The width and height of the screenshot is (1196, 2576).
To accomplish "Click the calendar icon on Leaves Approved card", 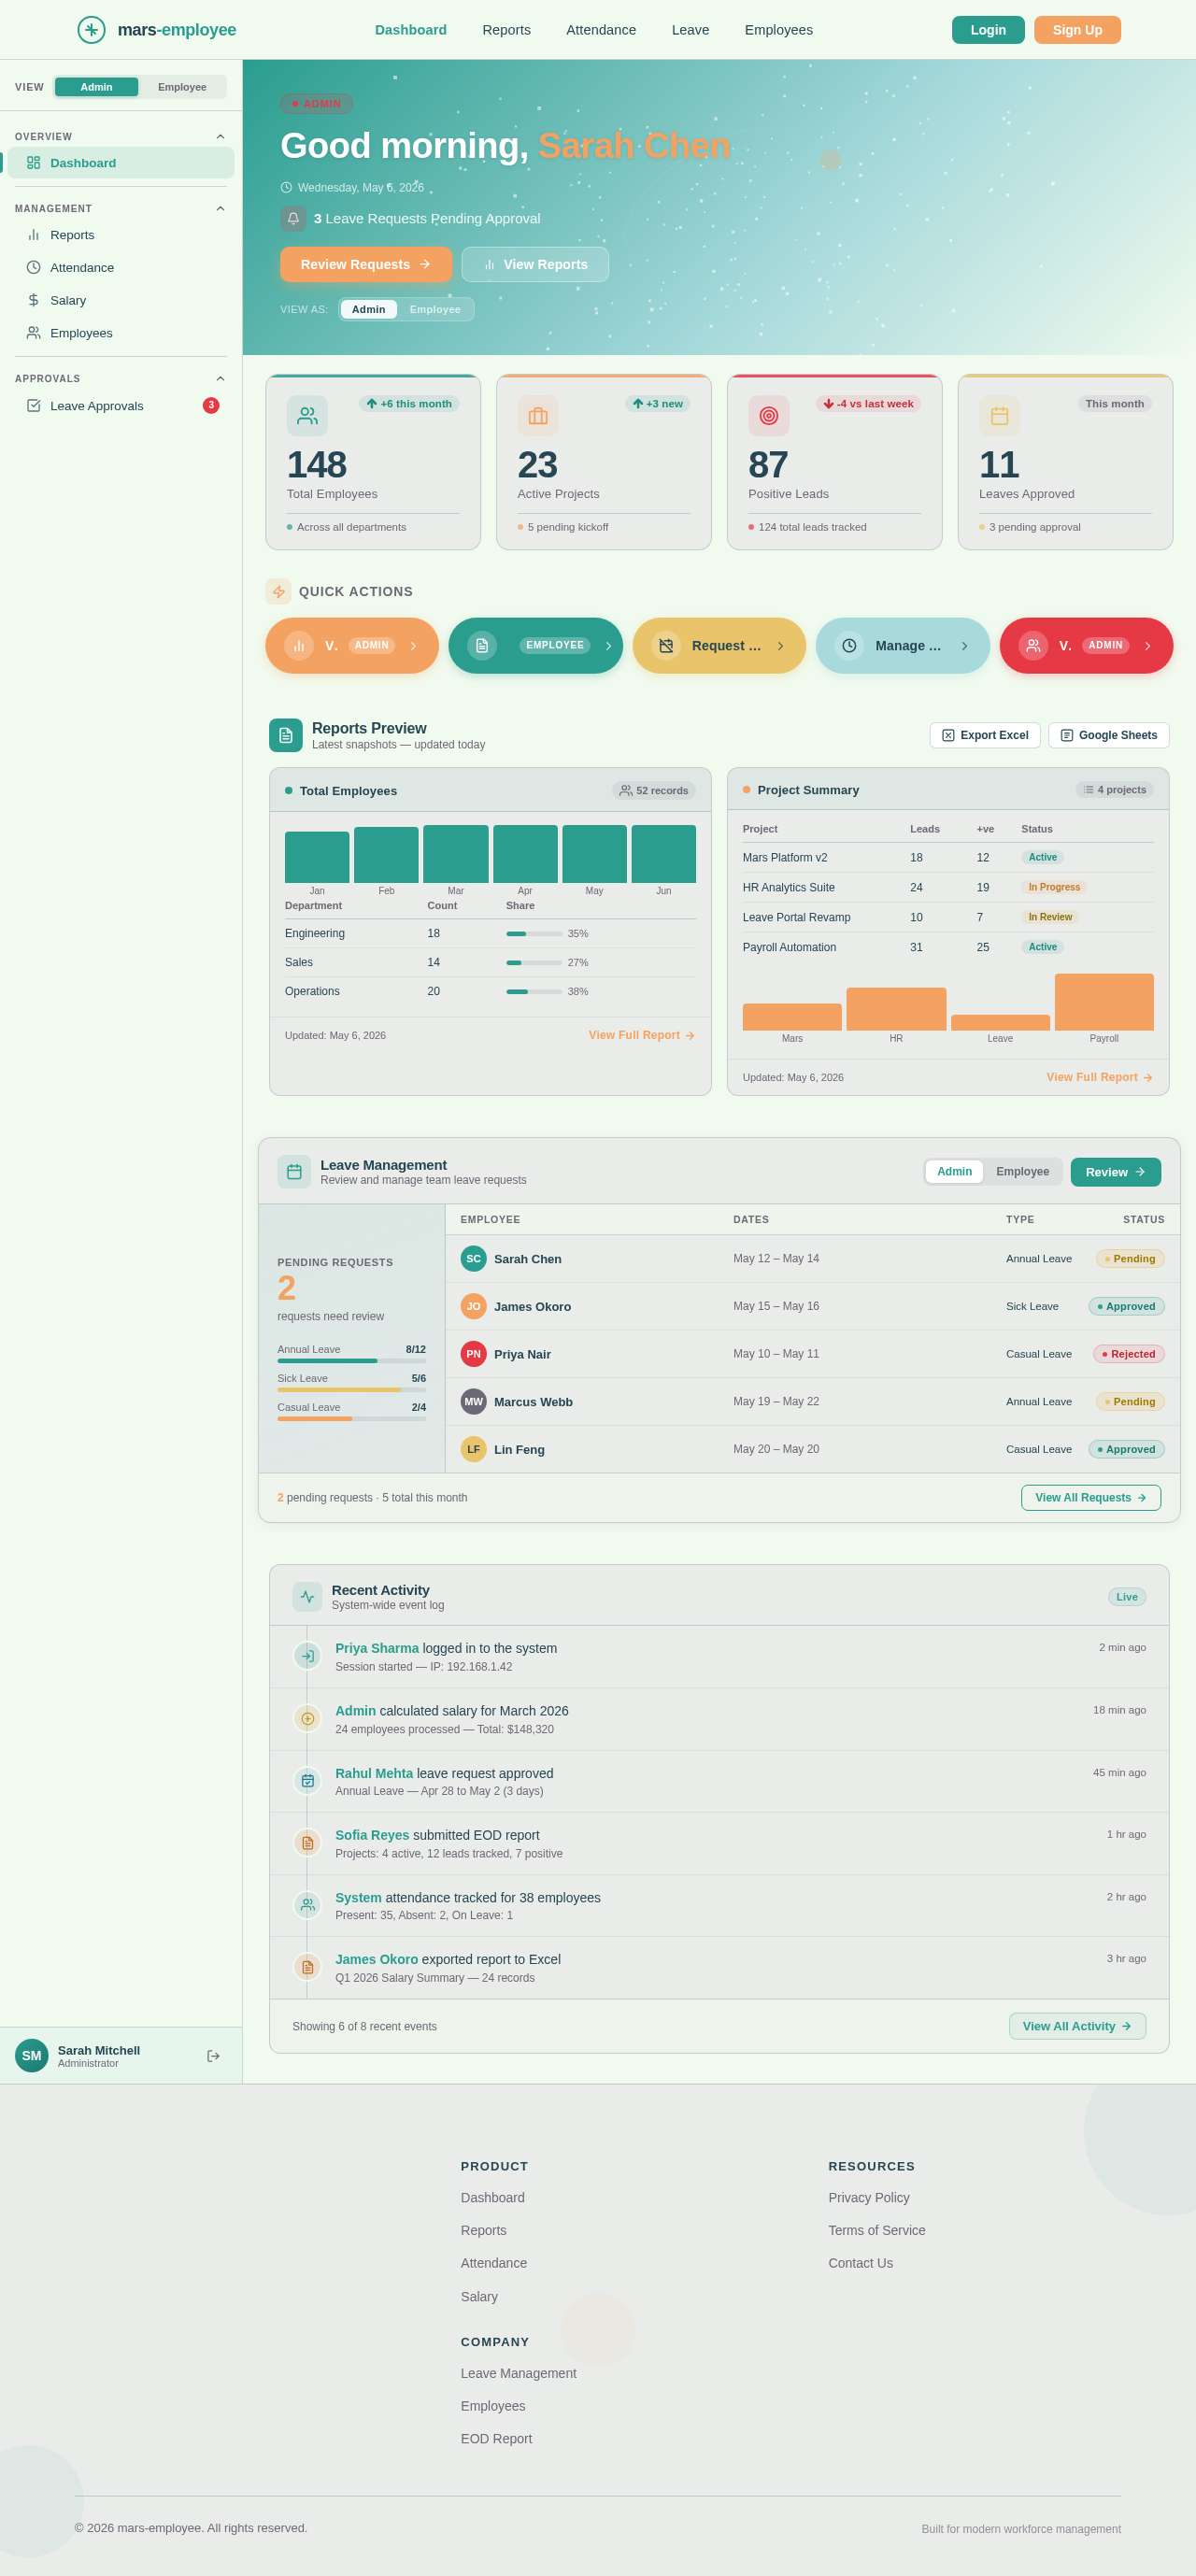I will click(x=999, y=416).
